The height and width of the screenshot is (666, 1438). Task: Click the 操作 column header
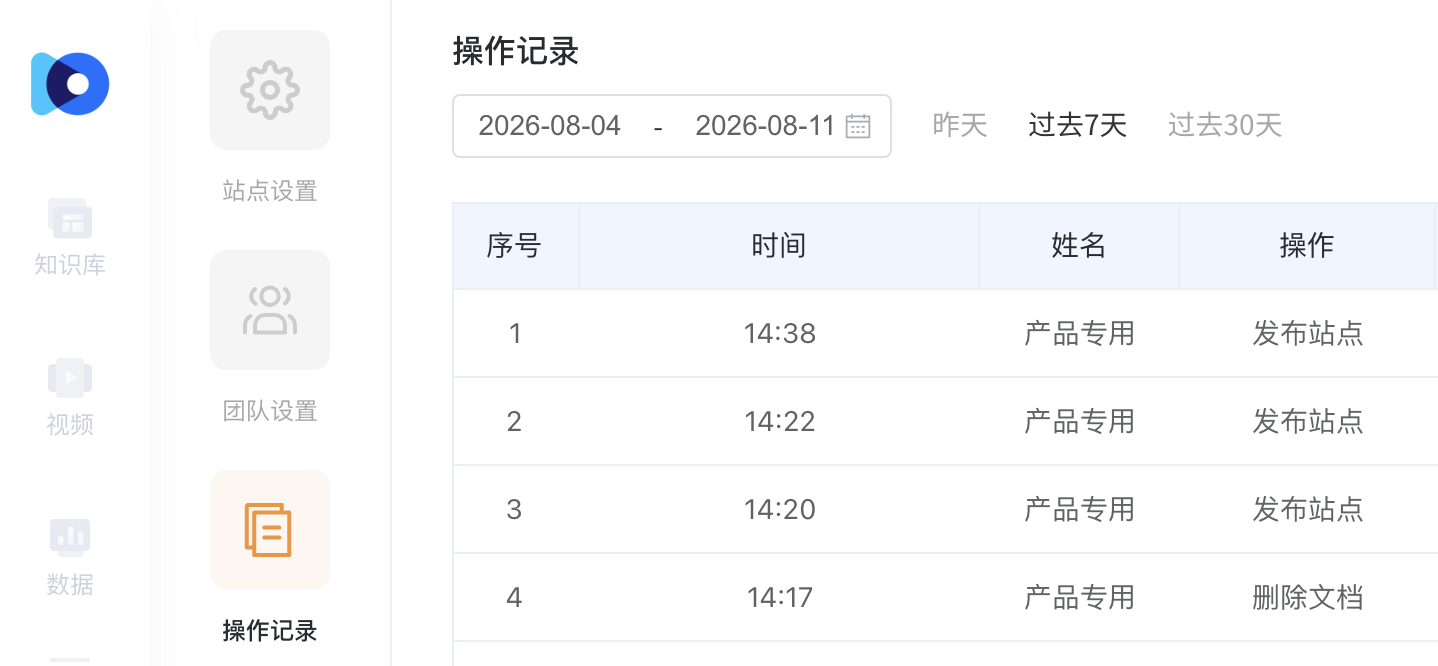[x=1307, y=246]
